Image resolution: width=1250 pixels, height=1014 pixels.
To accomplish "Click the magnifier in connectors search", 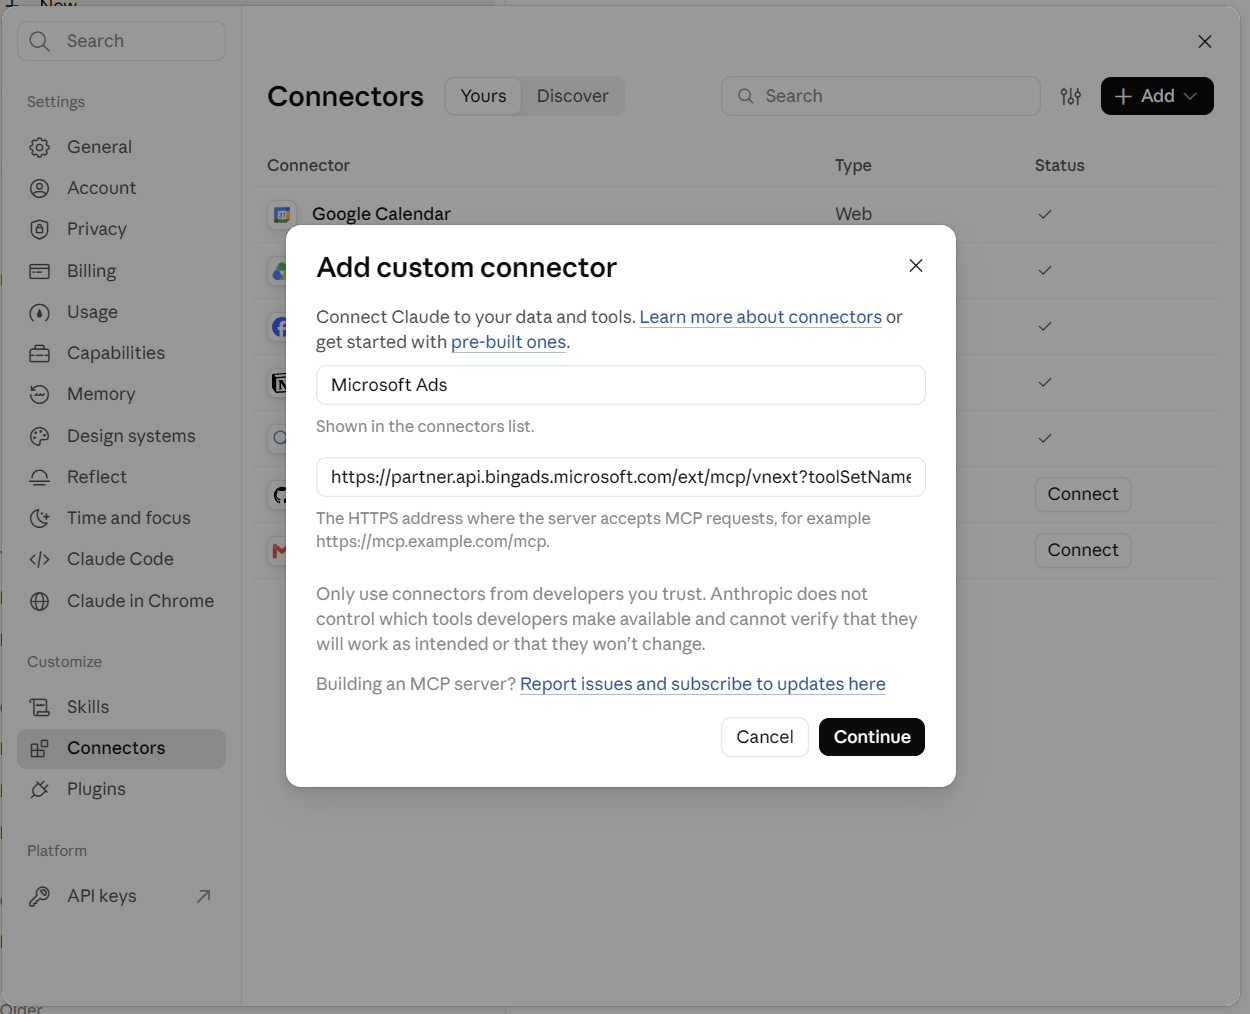I will tap(746, 96).
